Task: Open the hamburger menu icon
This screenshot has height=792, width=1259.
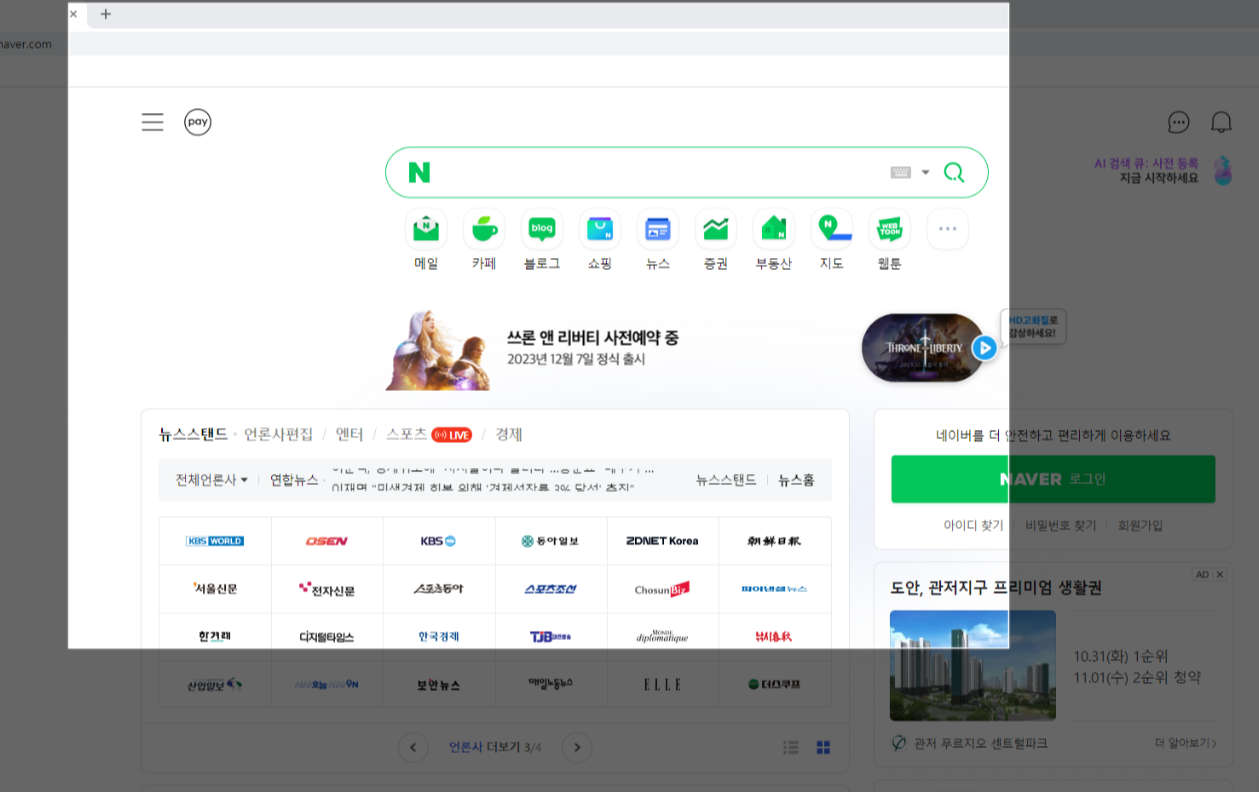Action: (152, 122)
